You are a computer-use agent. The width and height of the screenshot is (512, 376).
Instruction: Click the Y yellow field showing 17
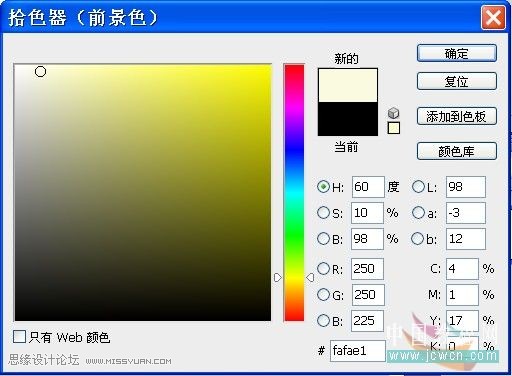click(x=462, y=321)
